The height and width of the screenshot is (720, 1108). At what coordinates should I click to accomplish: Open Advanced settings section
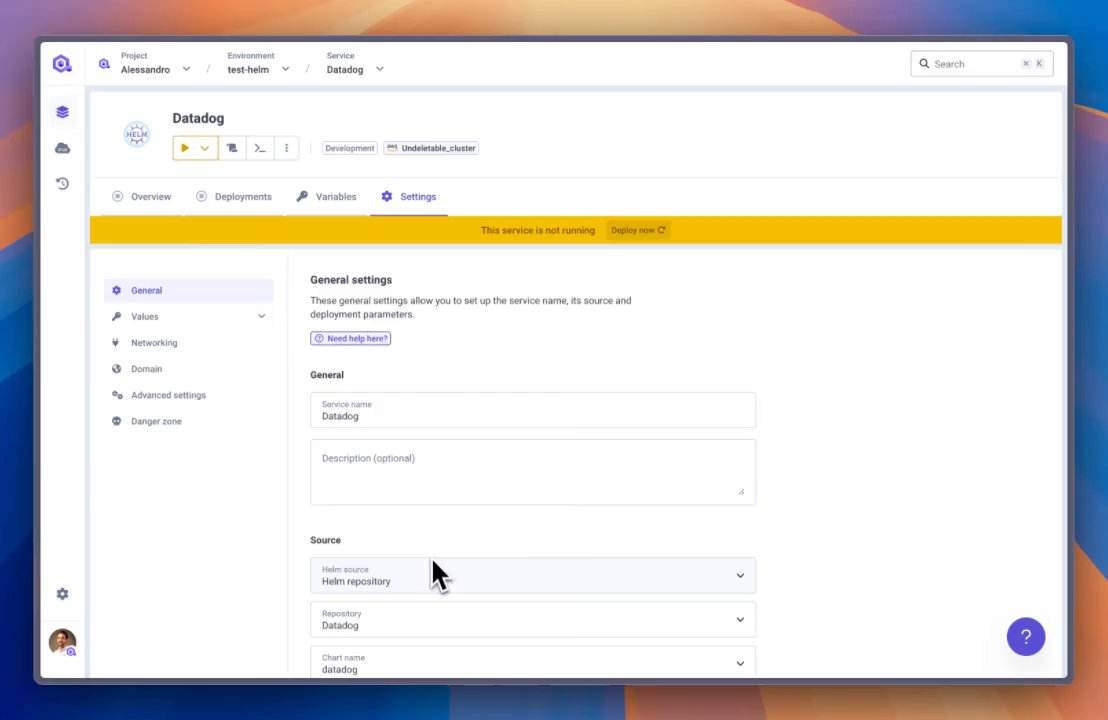189,395
